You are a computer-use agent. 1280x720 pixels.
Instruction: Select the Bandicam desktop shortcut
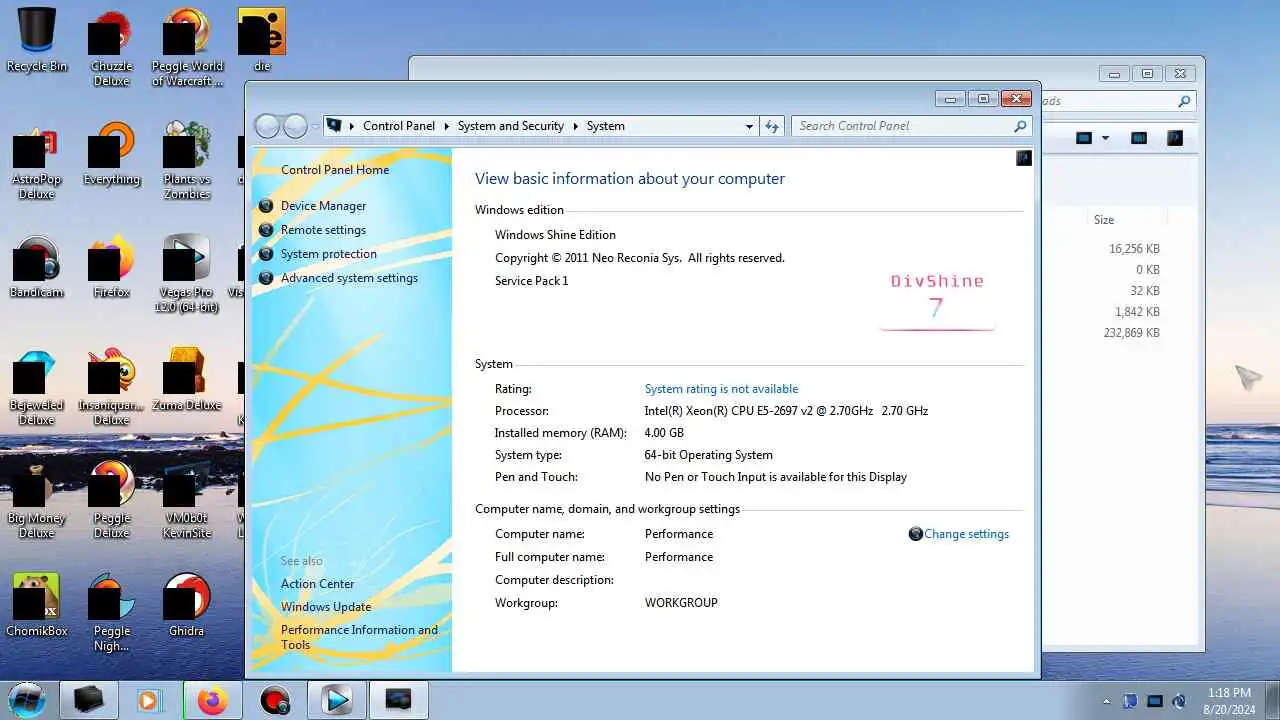click(x=37, y=268)
